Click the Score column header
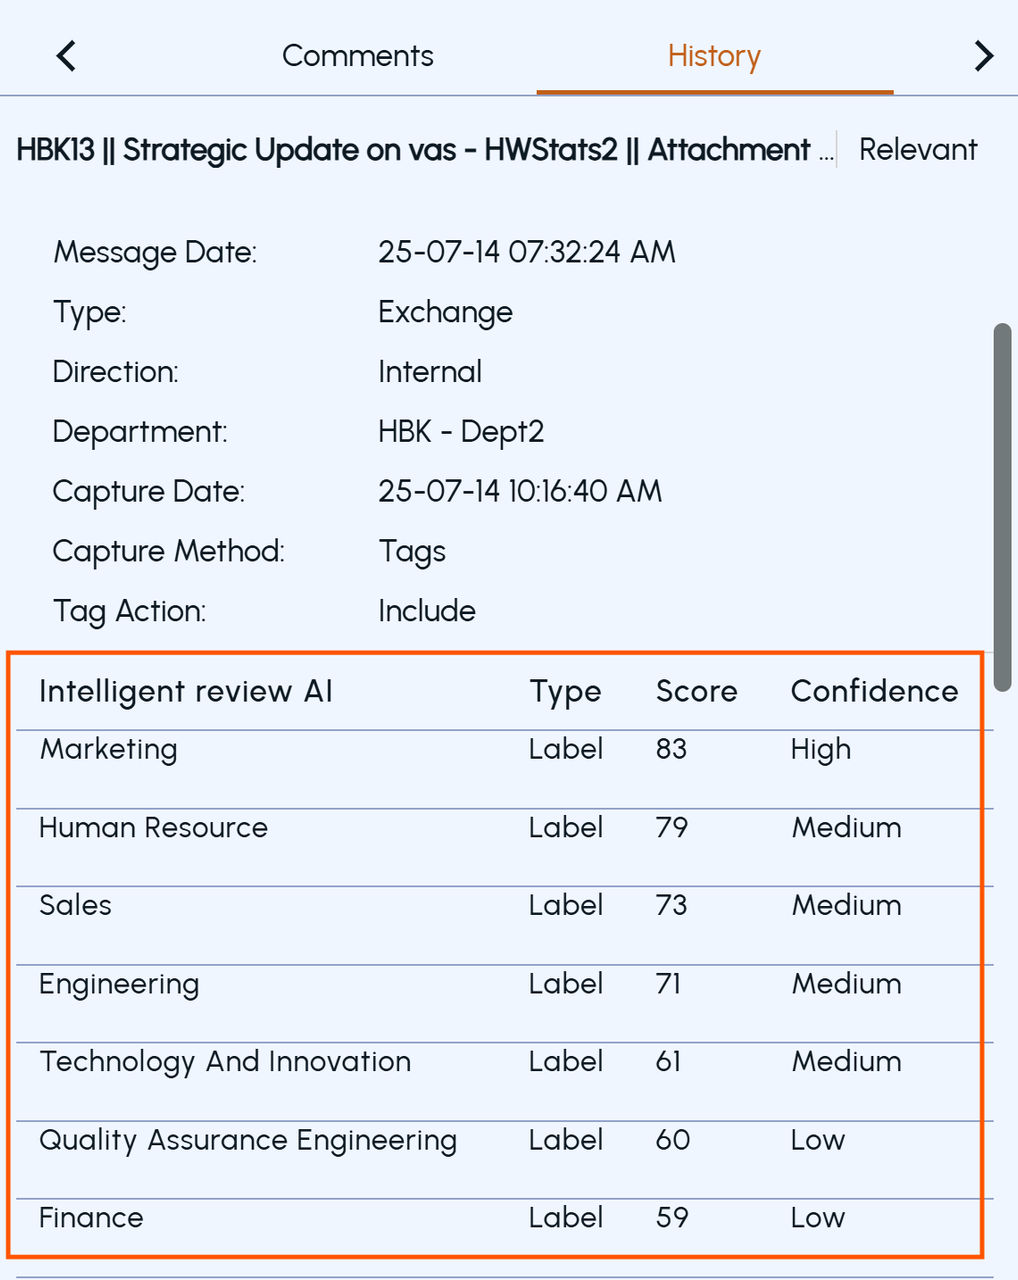Image resolution: width=1018 pixels, height=1280 pixels. click(x=696, y=691)
